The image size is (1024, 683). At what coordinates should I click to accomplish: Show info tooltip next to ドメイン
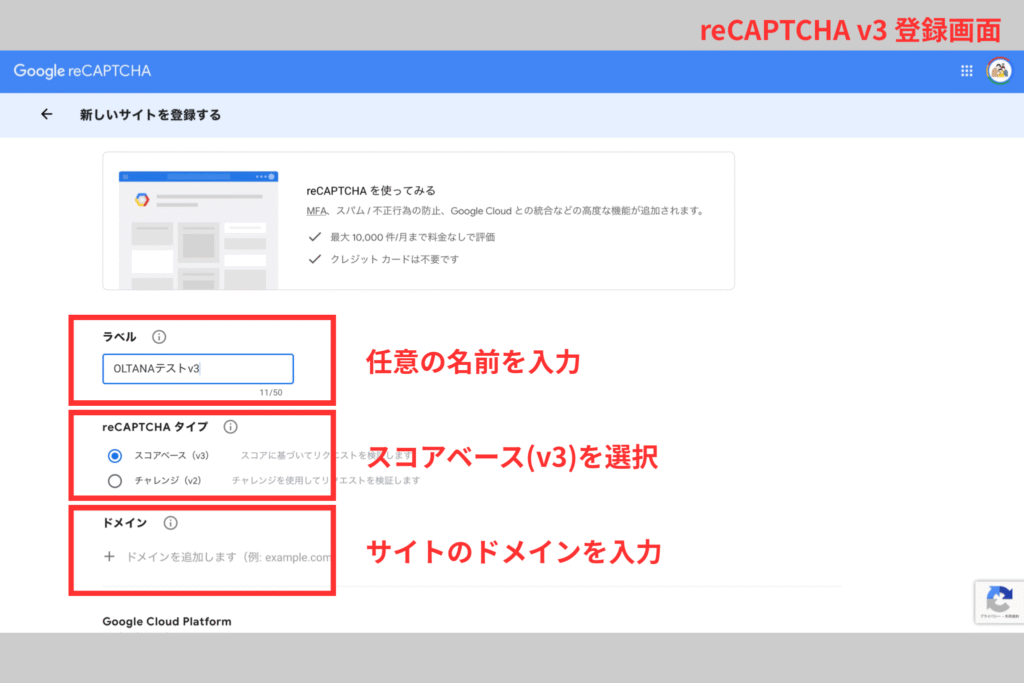170,523
